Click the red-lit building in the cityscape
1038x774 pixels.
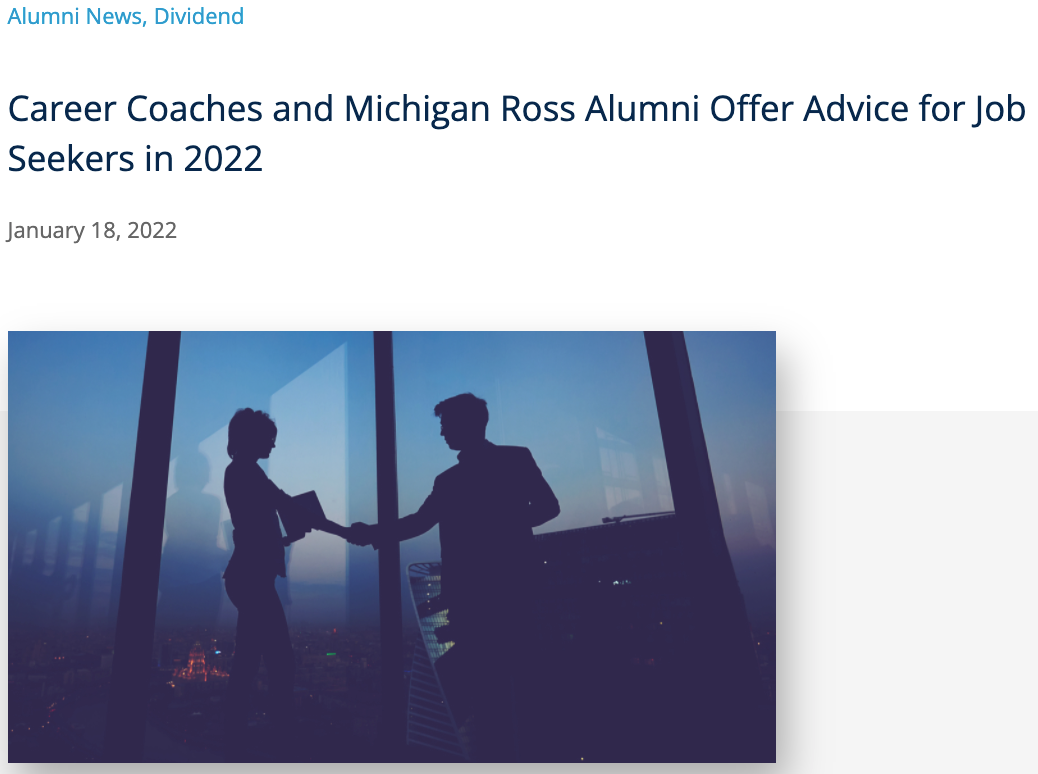click(195, 662)
